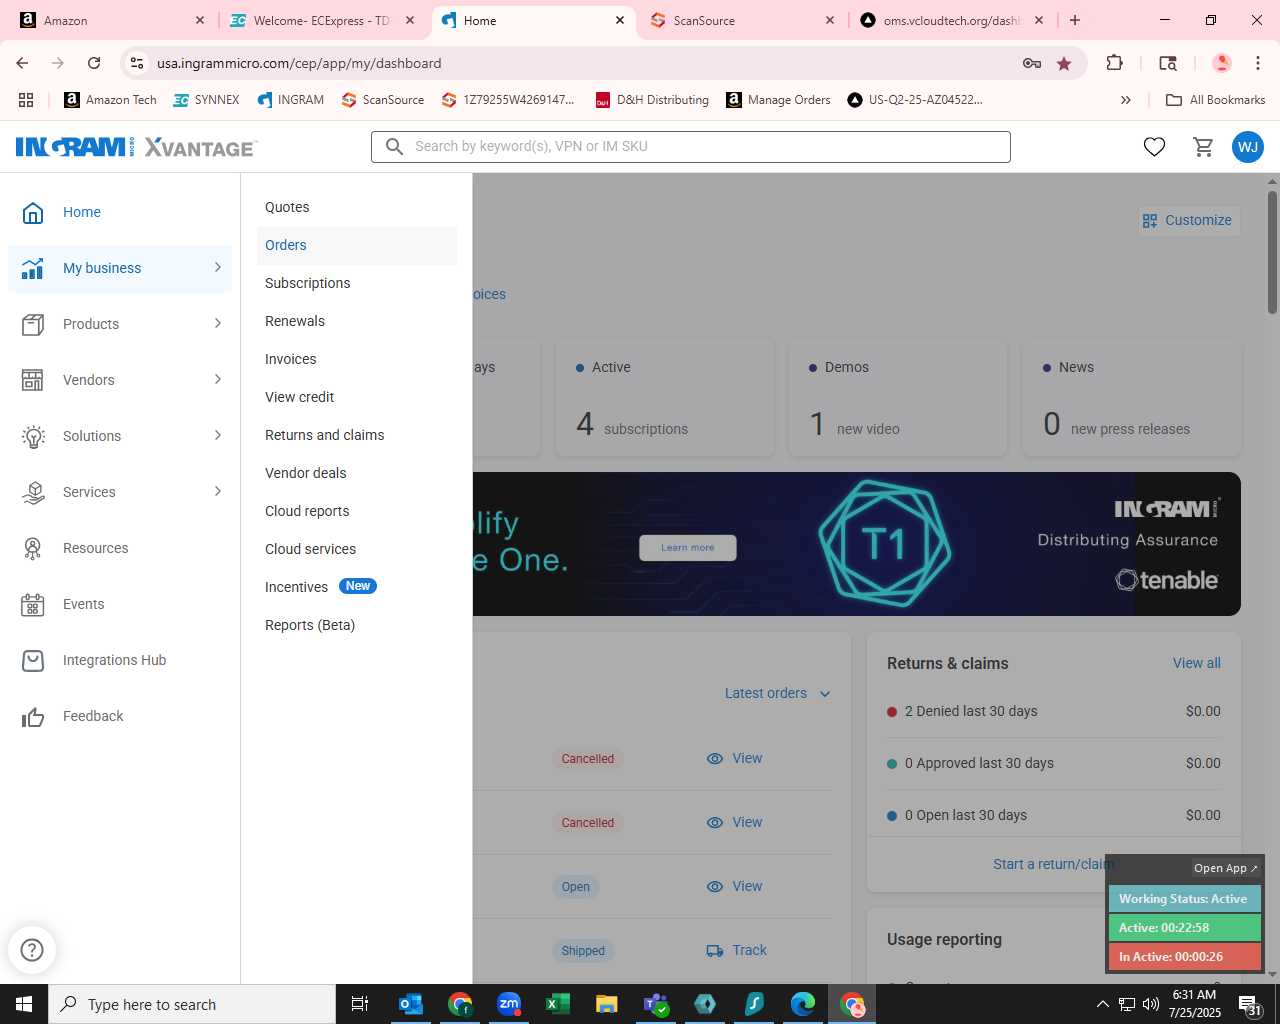
Task: Click Open App in the tracker widget
Action: coord(1225,868)
